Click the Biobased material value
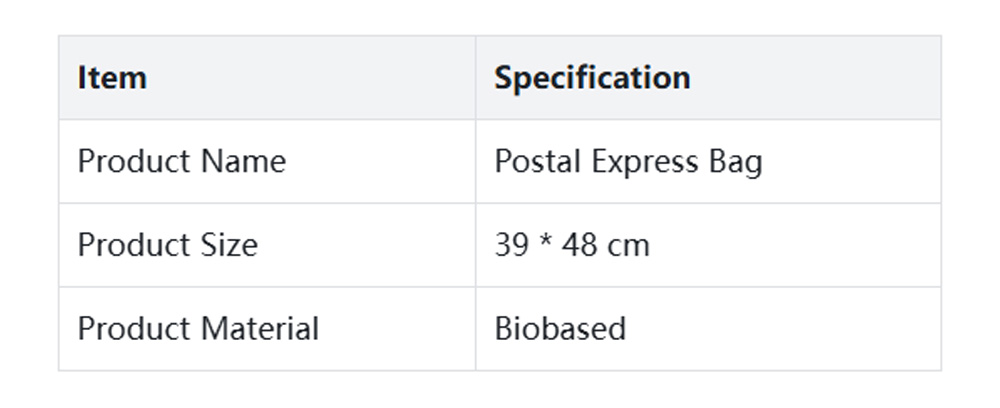Image resolution: width=1000 pixels, height=408 pixels. (x=560, y=329)
